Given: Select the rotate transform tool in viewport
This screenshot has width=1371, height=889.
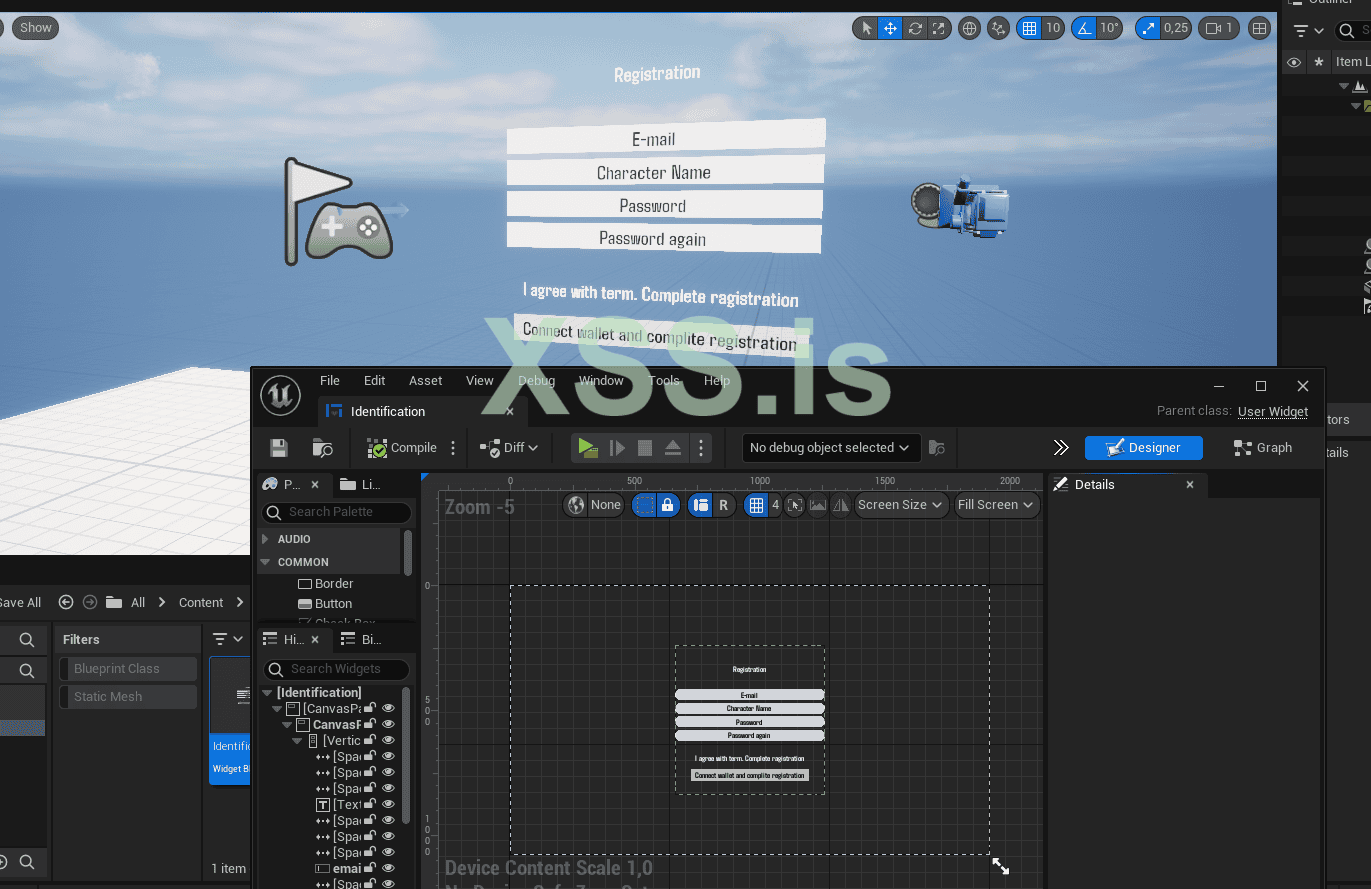Looking at the screenshot, I should coord(915,28).
